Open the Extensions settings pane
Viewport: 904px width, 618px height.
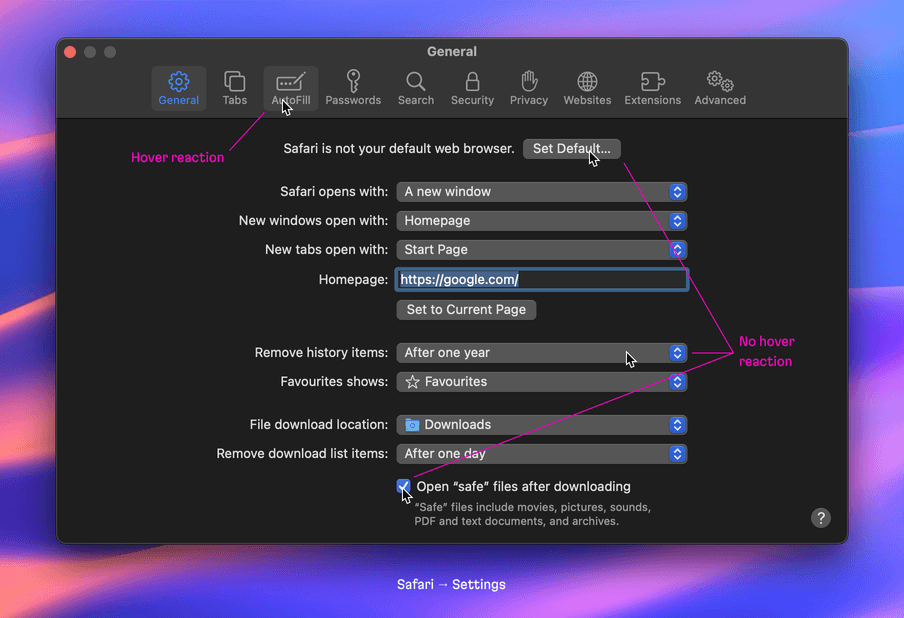coord(652,88)
